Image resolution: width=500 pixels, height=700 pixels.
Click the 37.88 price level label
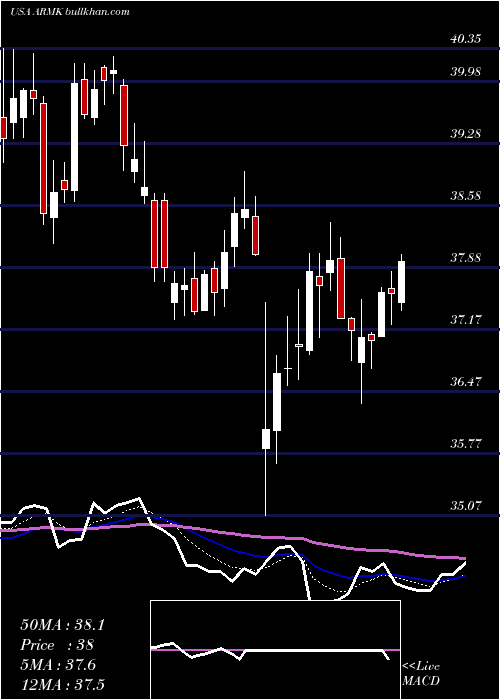click(x=466, y=258)
